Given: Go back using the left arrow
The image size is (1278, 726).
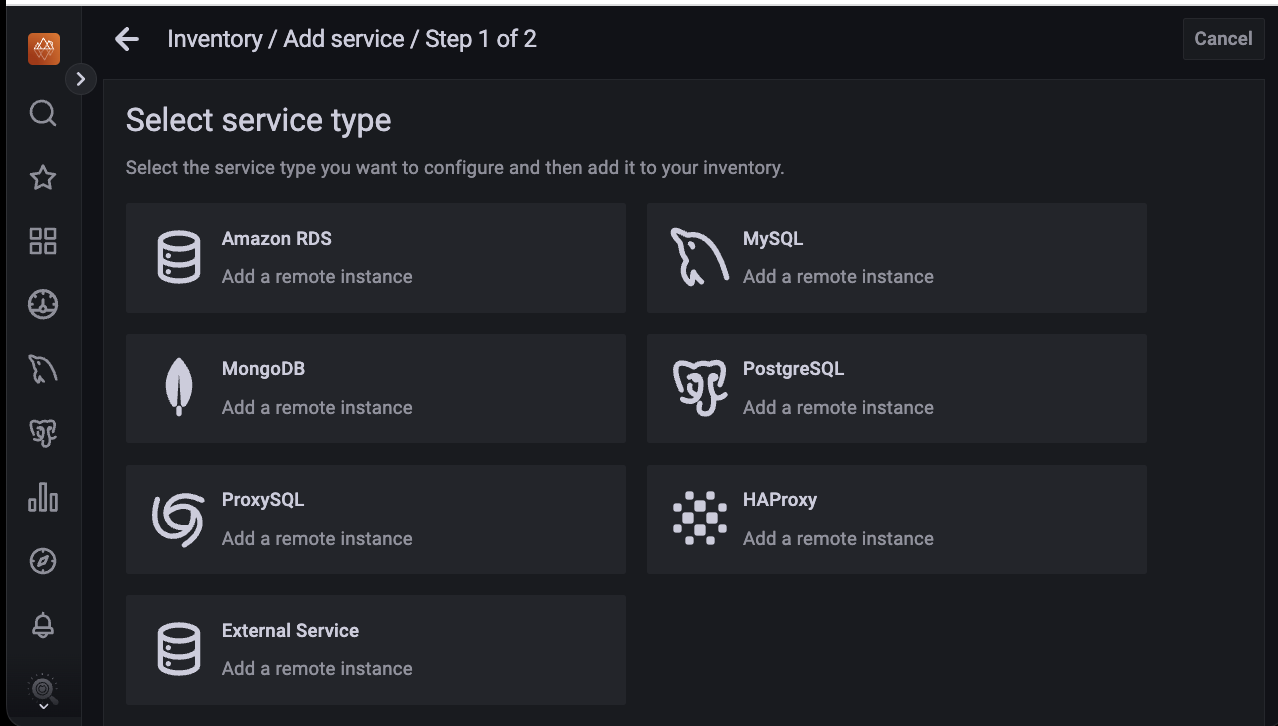Looking at the screenshot, I should 127,39.
